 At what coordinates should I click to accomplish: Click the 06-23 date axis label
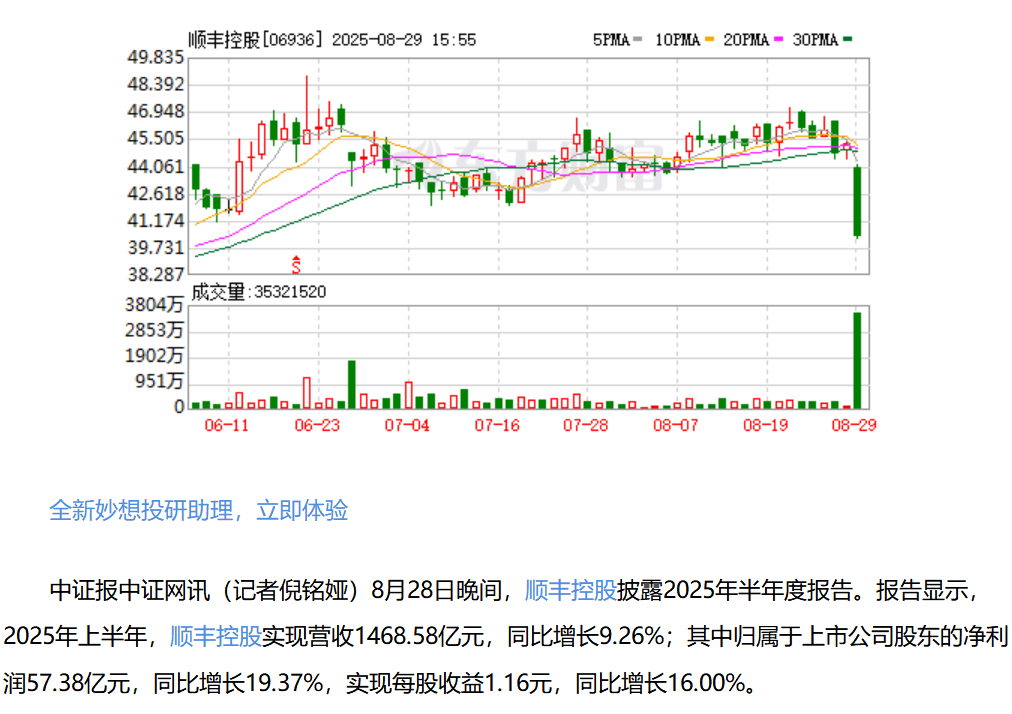point(317,425)
